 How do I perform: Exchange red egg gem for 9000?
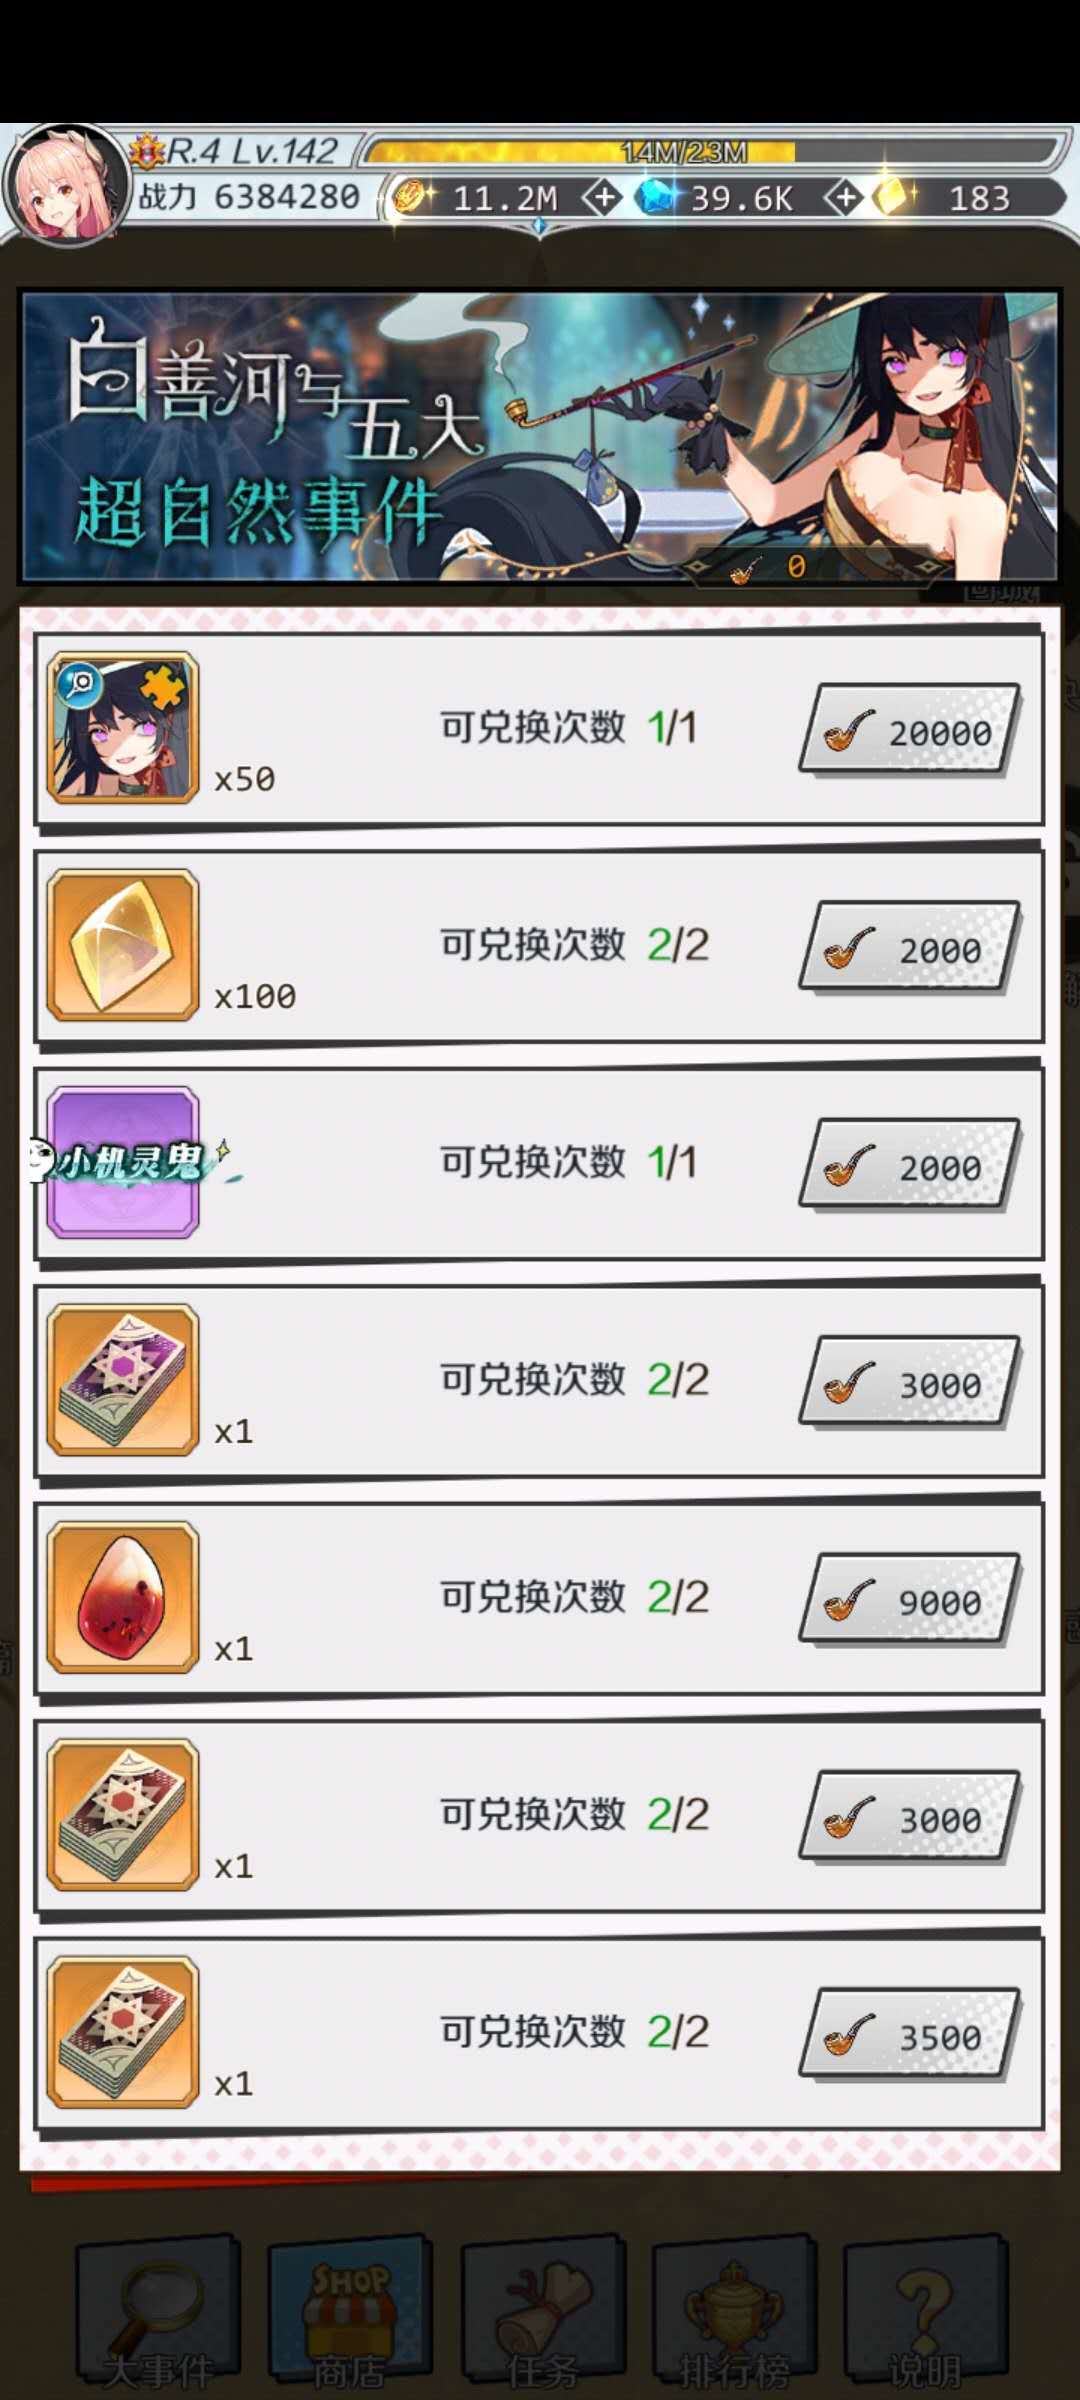click(909, 1599)
